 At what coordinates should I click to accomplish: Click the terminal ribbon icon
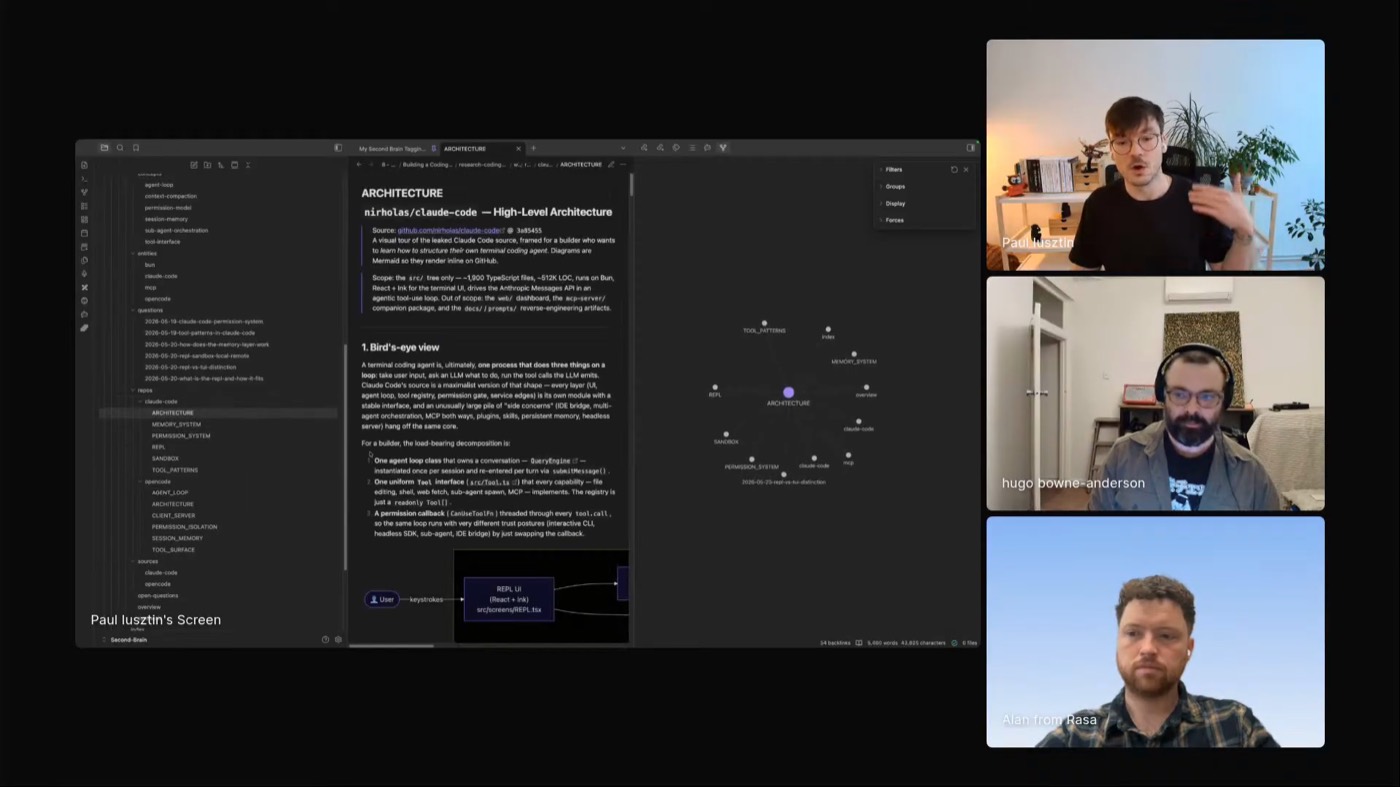coord(84,179)
